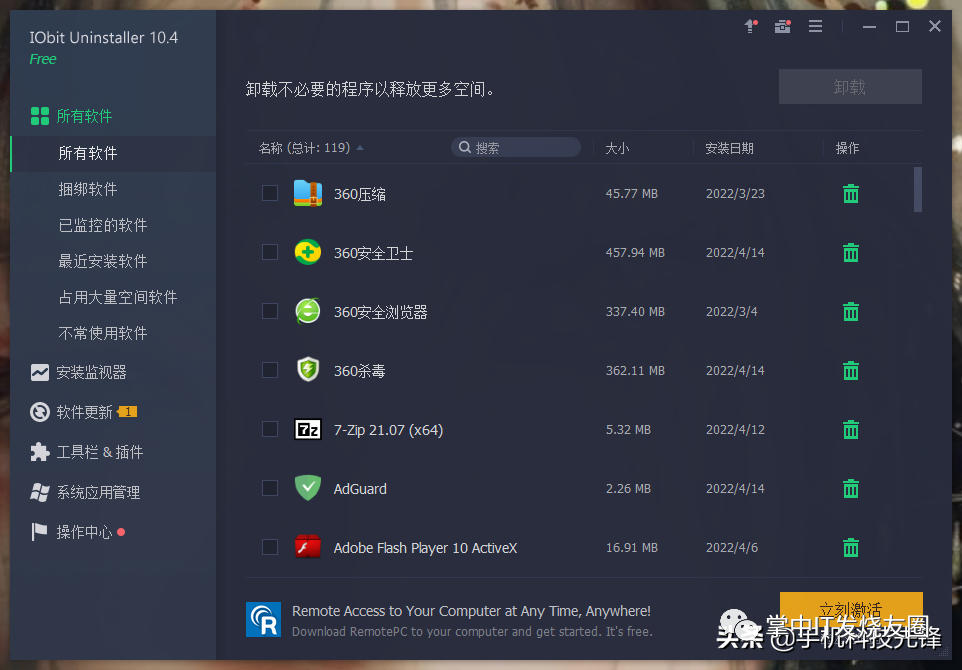Screen dimensions: 962x670
Task: Uninstall AdGuard with its trash icon
Action: [850, 488]
